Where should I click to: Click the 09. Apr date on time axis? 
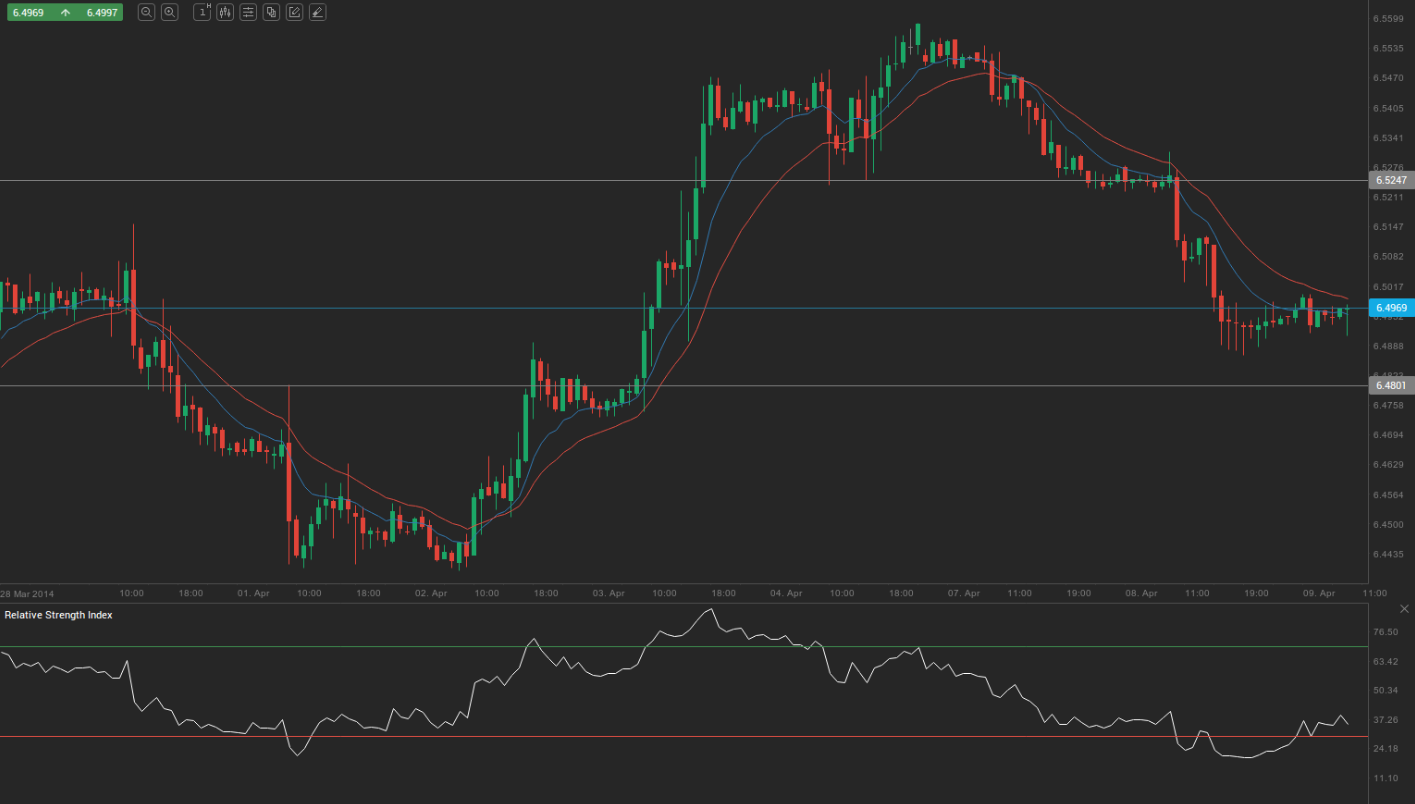[x=1320, y=593]
